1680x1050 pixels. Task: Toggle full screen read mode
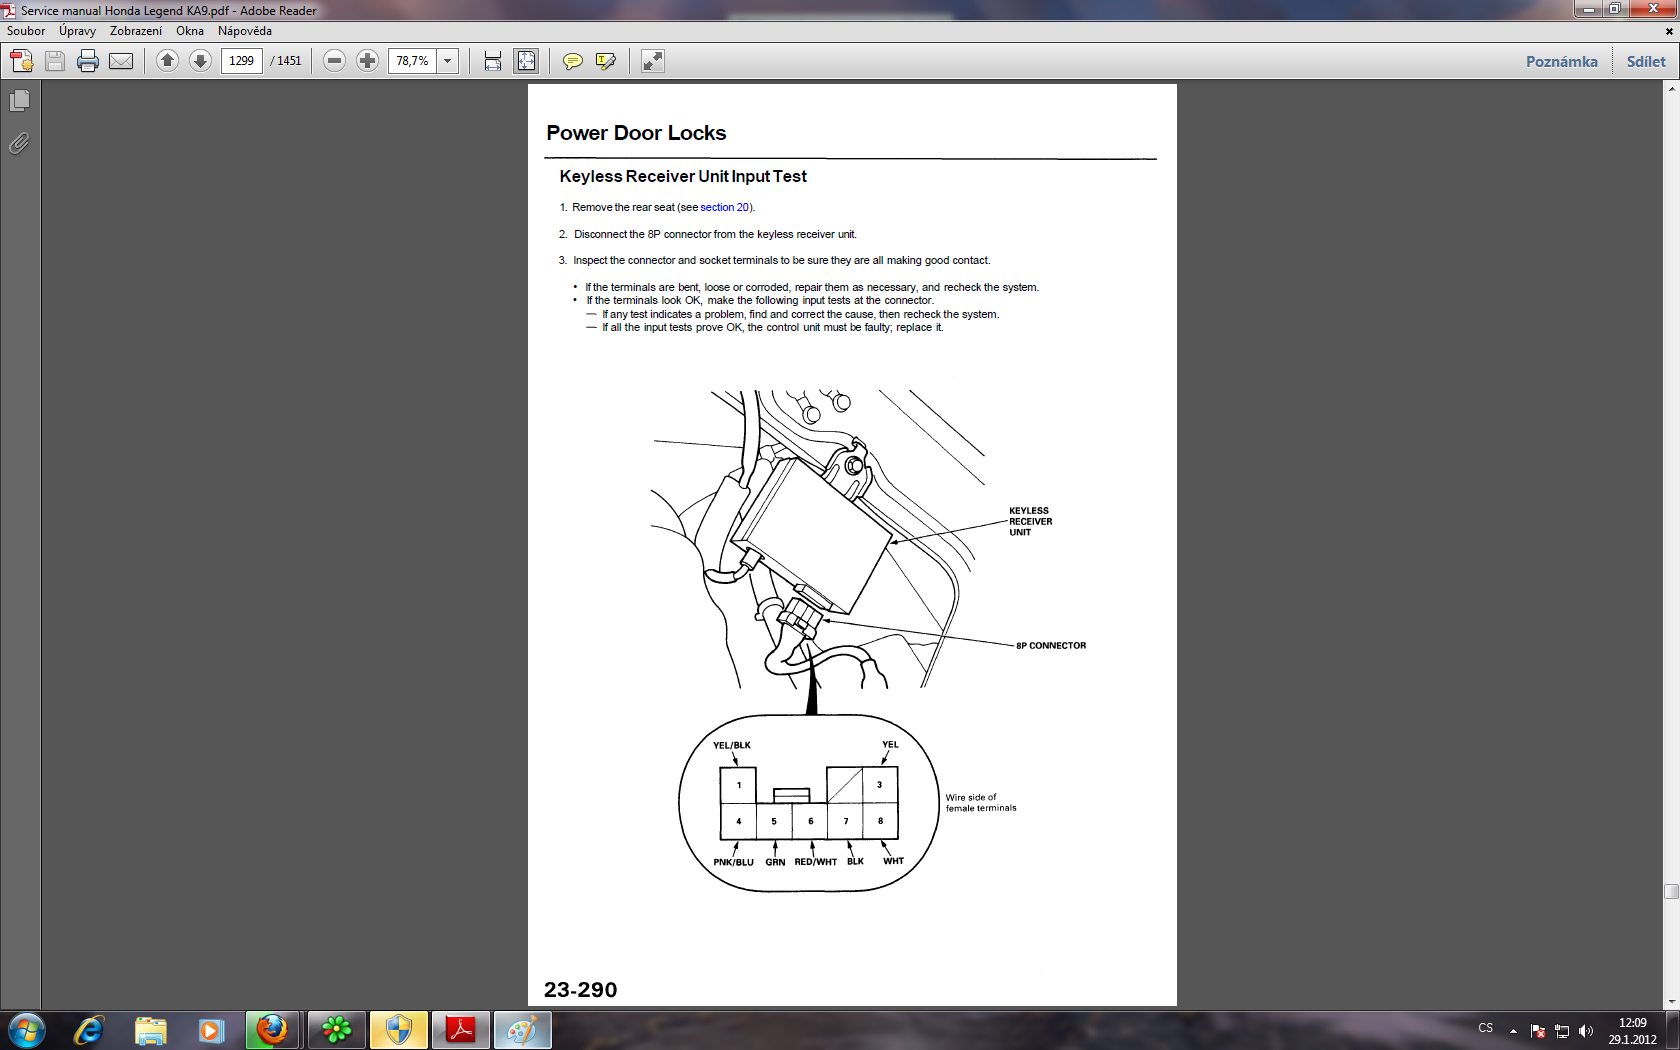pos(652,61)
